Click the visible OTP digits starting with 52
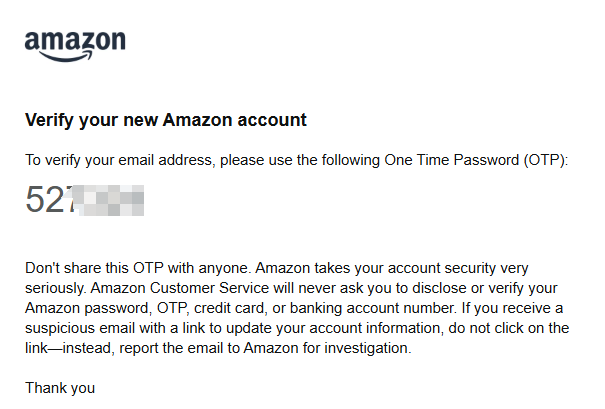 (49, 199)
